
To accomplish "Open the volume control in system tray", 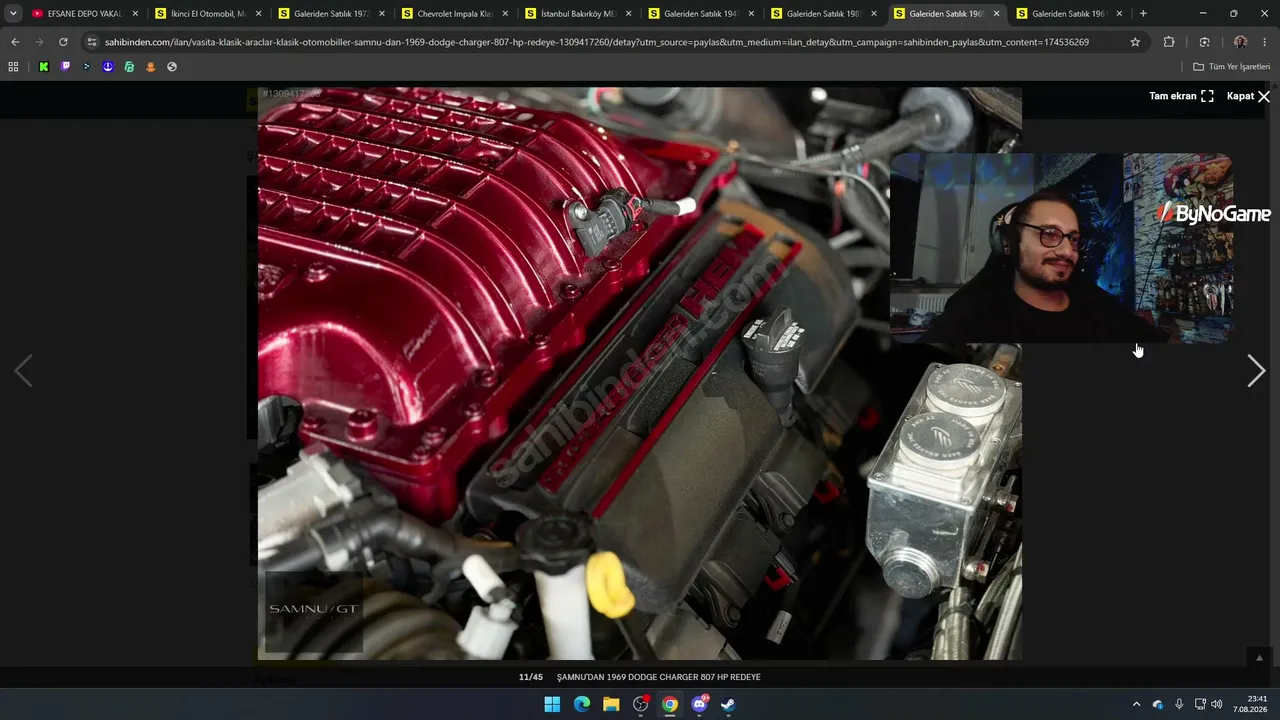I will [1217, 704].
